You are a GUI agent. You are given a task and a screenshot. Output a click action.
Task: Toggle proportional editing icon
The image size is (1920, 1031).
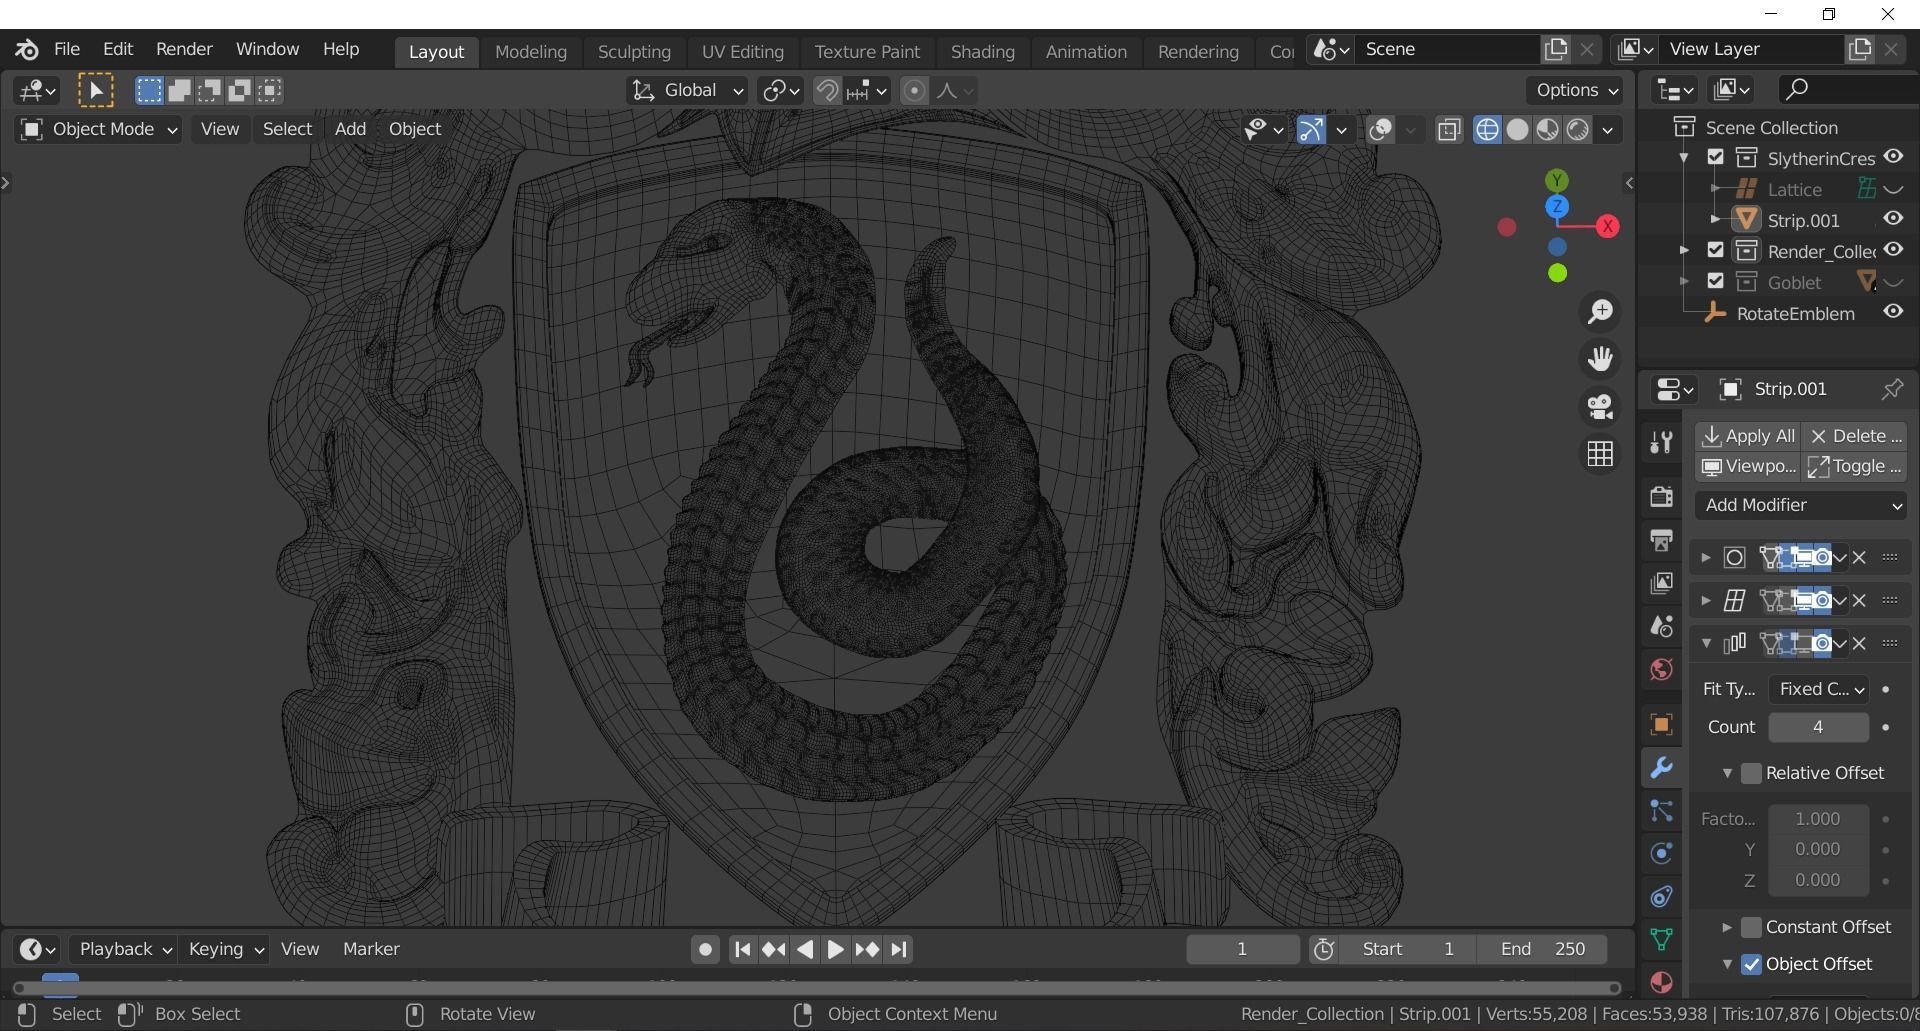(x=914, y=91)
